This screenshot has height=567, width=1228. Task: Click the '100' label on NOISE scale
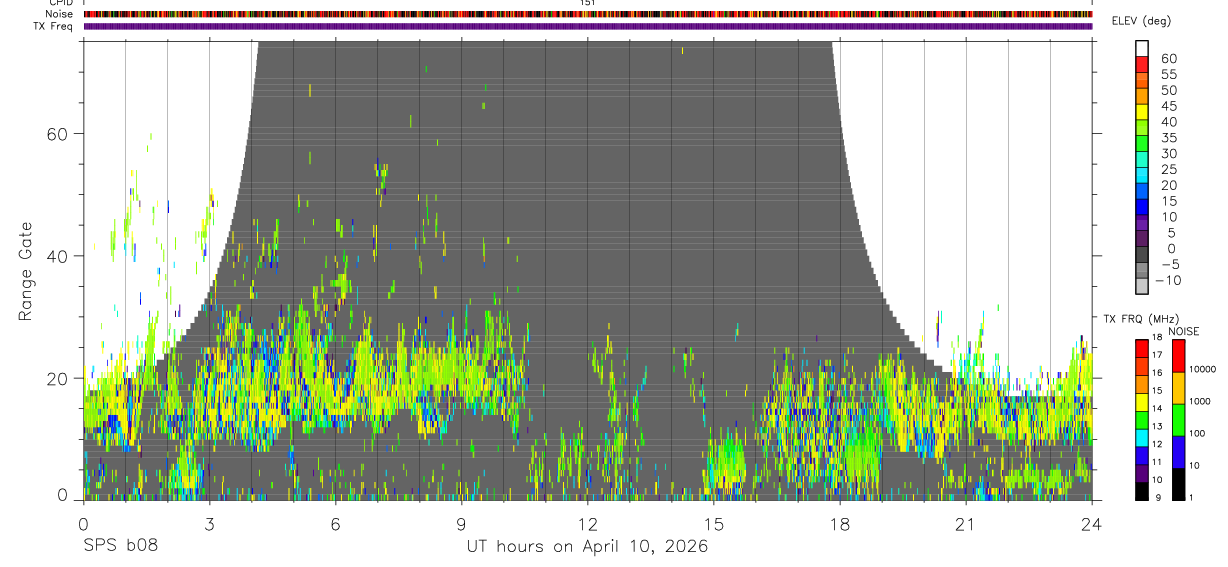[1198, 434]
